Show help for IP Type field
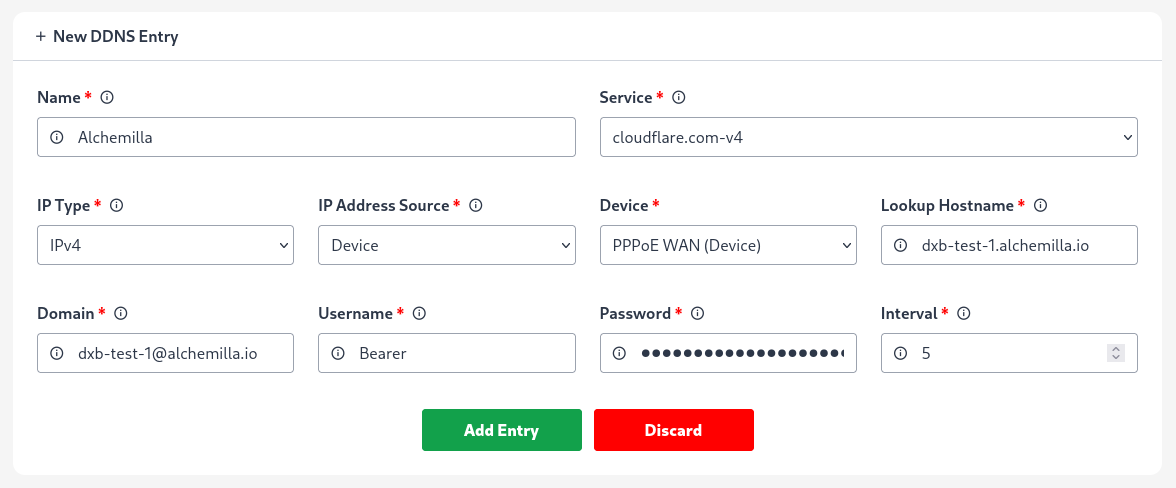Screen dimensions: 1176x488 tap(116, 205)
